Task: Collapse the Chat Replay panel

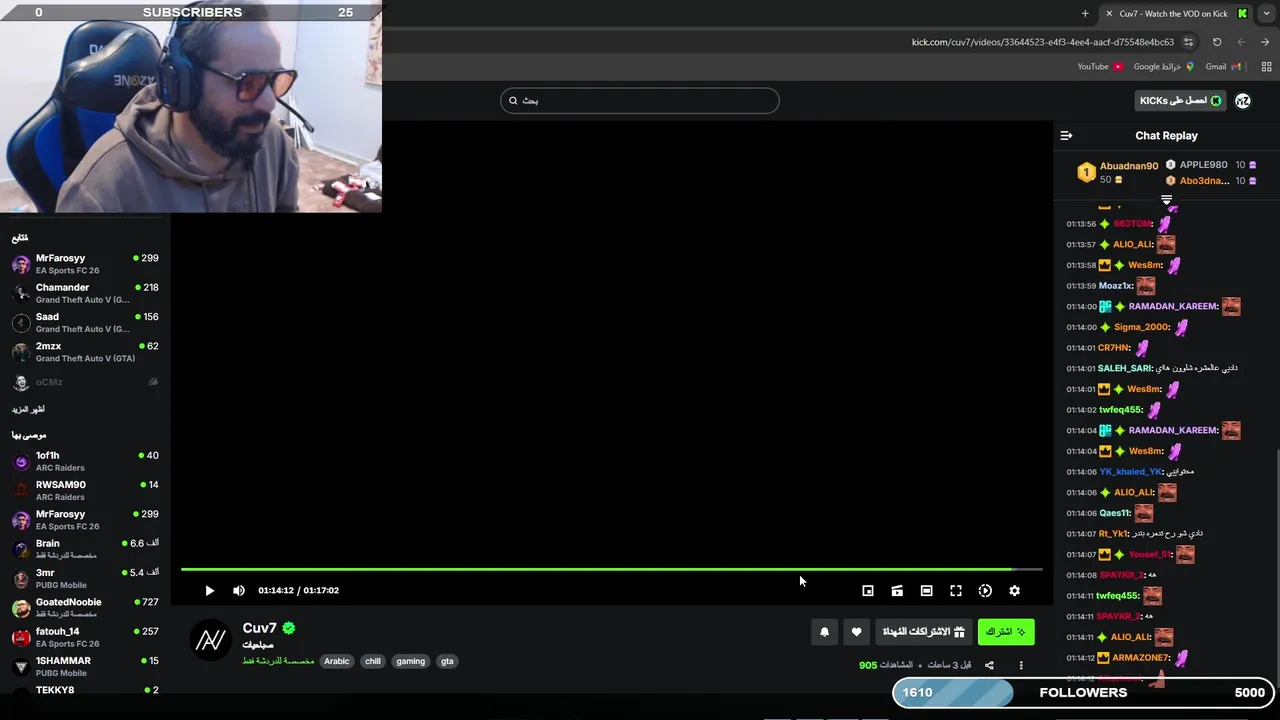Action: point(1066,135)
